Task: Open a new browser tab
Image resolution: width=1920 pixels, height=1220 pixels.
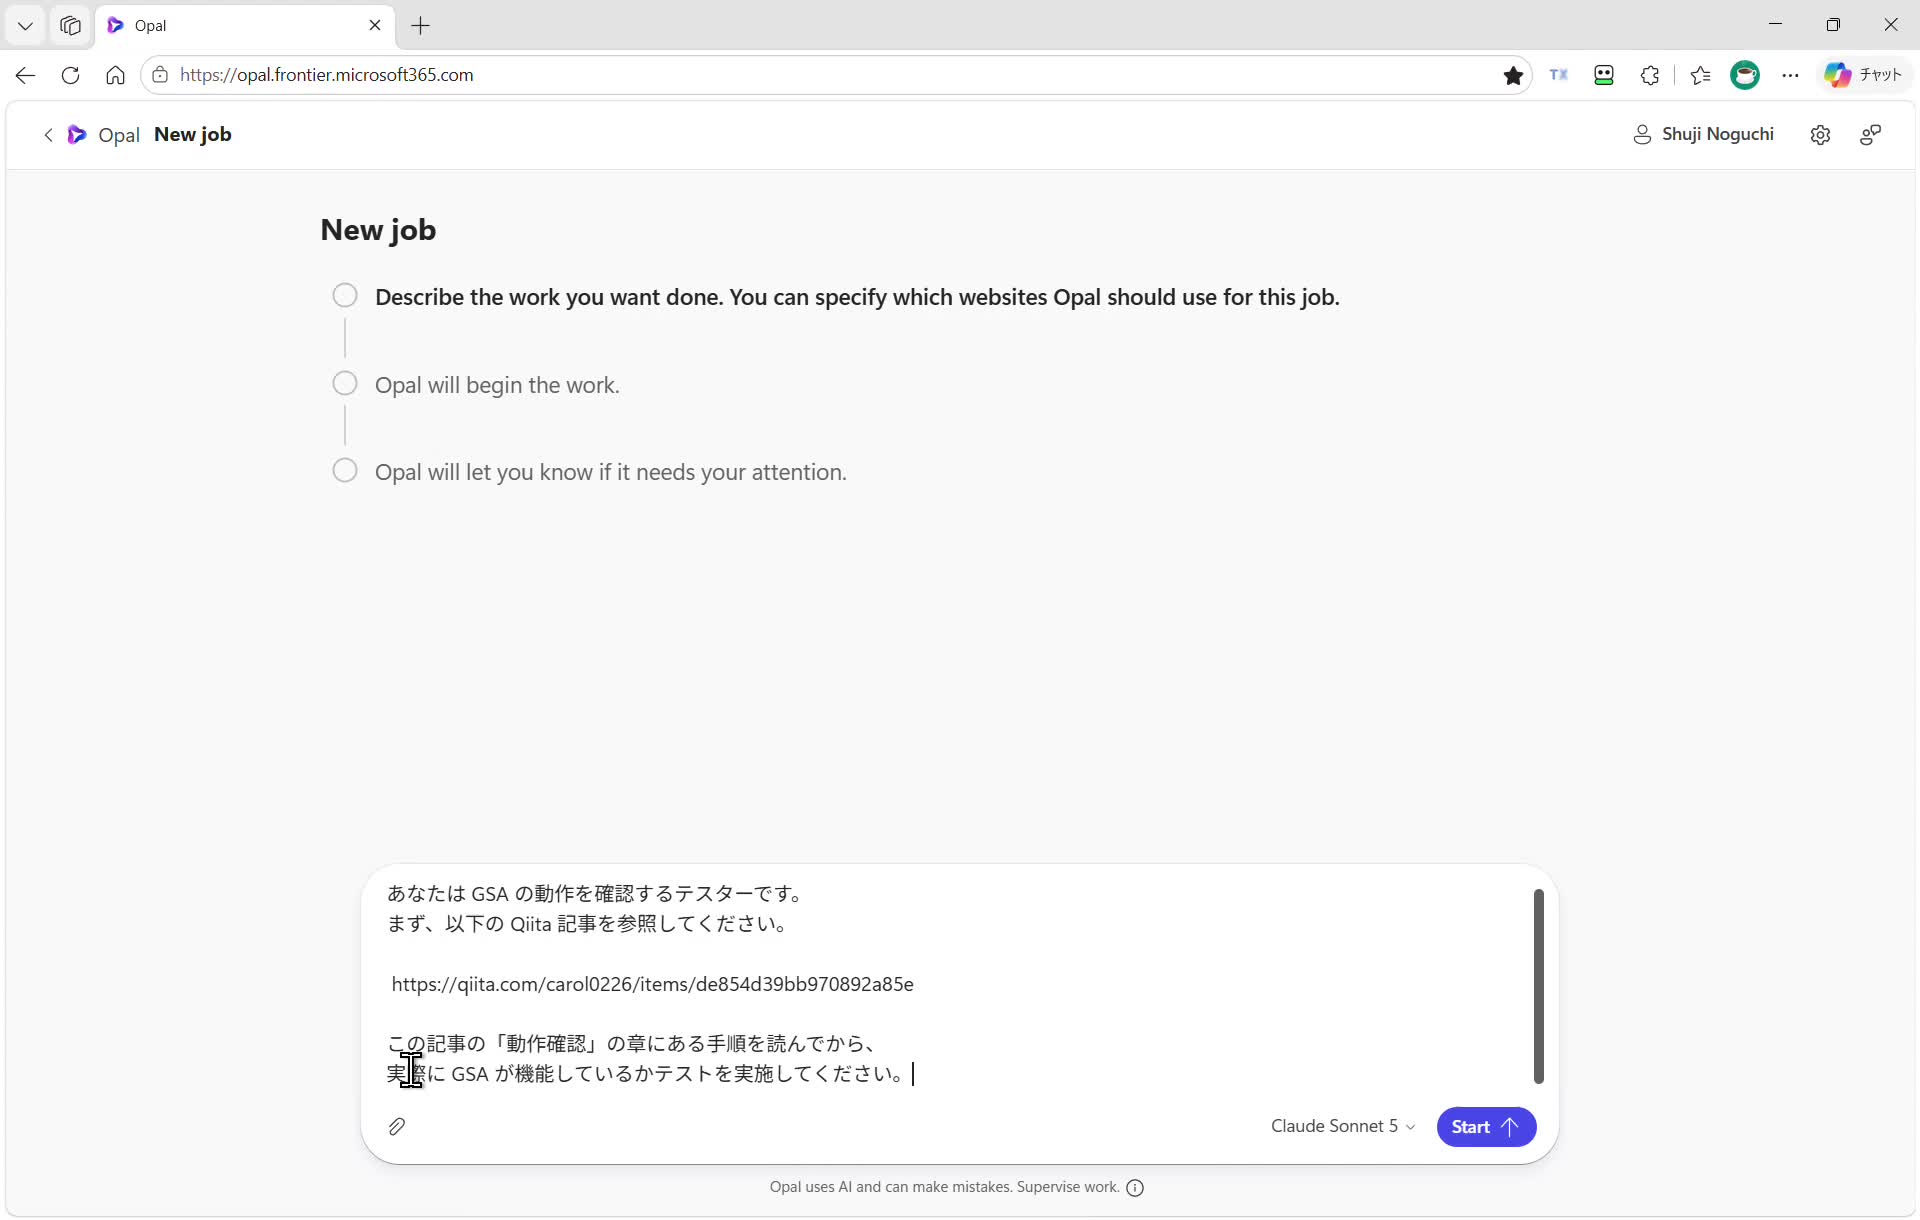Action: (421, 26)
